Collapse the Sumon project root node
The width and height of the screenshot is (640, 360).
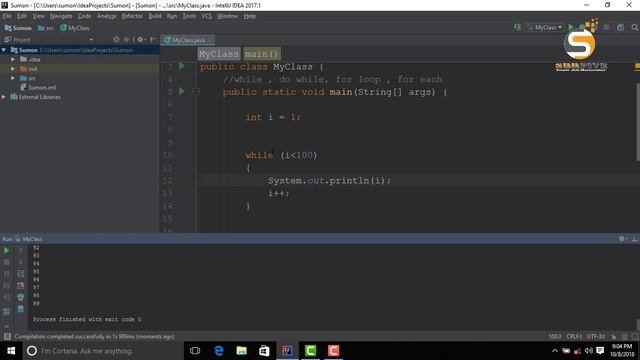[4, 50]
